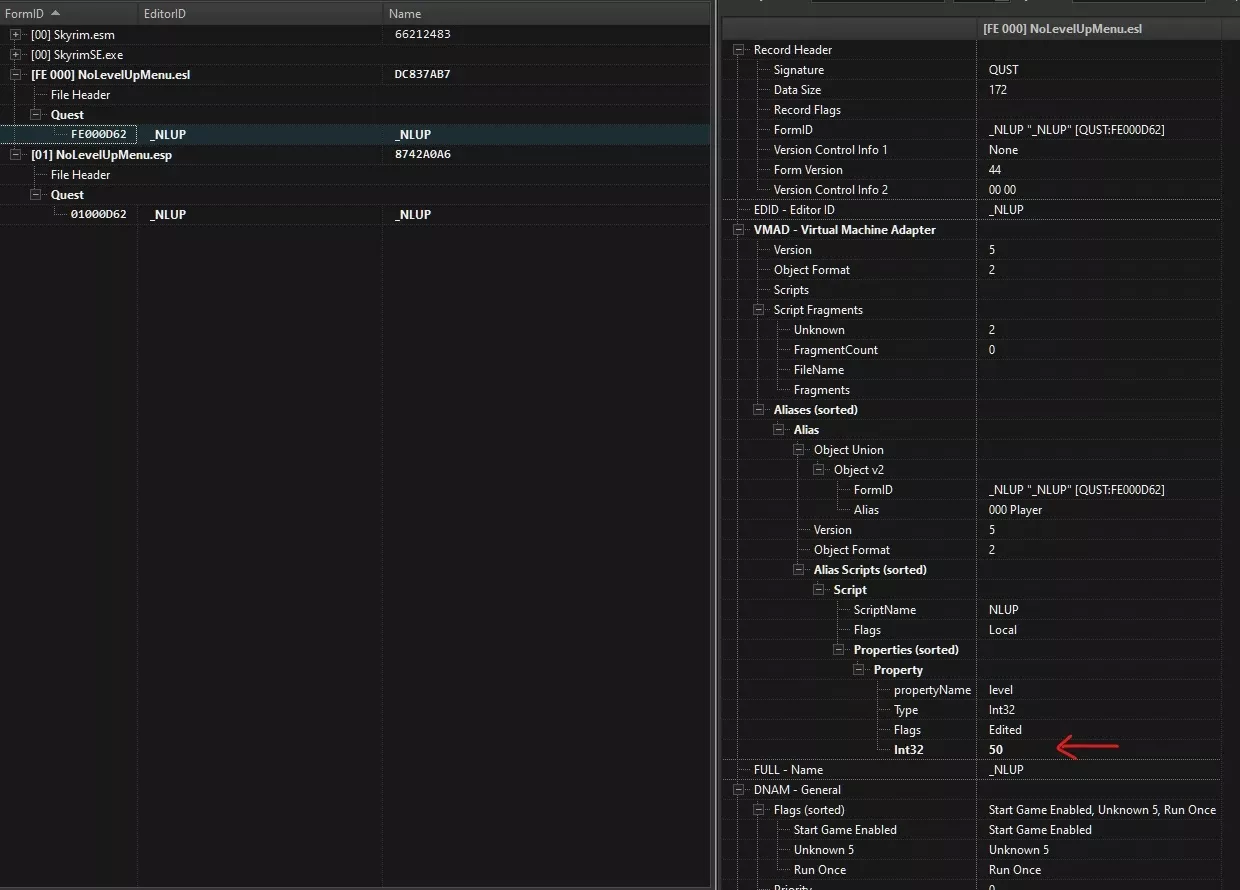This screenshot has width=1240, height=890.
Task: Select the FragmentCount row label
Action: point(836,350)
